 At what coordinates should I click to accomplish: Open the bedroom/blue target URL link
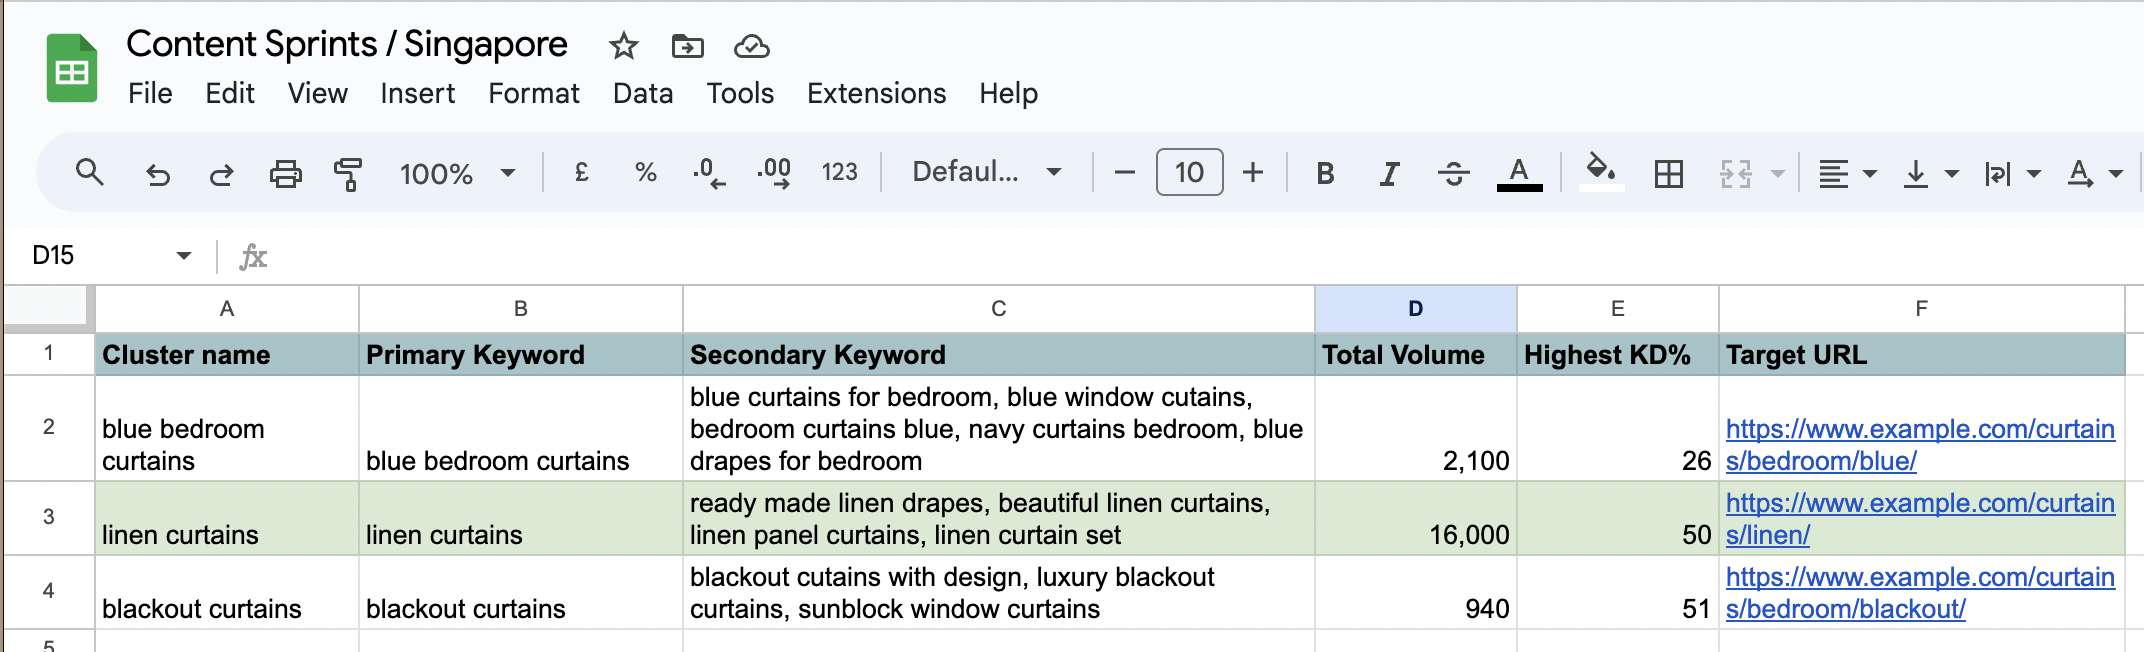1919,445
